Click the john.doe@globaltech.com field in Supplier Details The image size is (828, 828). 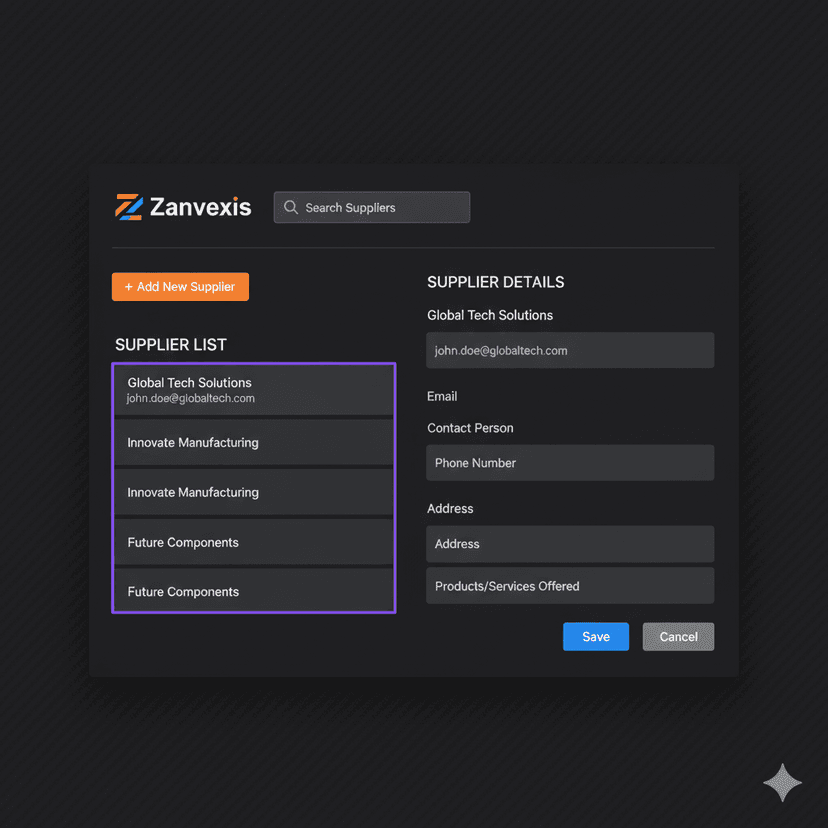coord(570,351)
